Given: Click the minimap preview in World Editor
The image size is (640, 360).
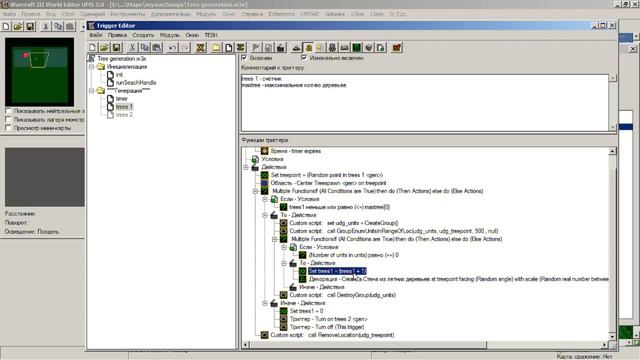Looking at the screenshot, I should point(40,72).
